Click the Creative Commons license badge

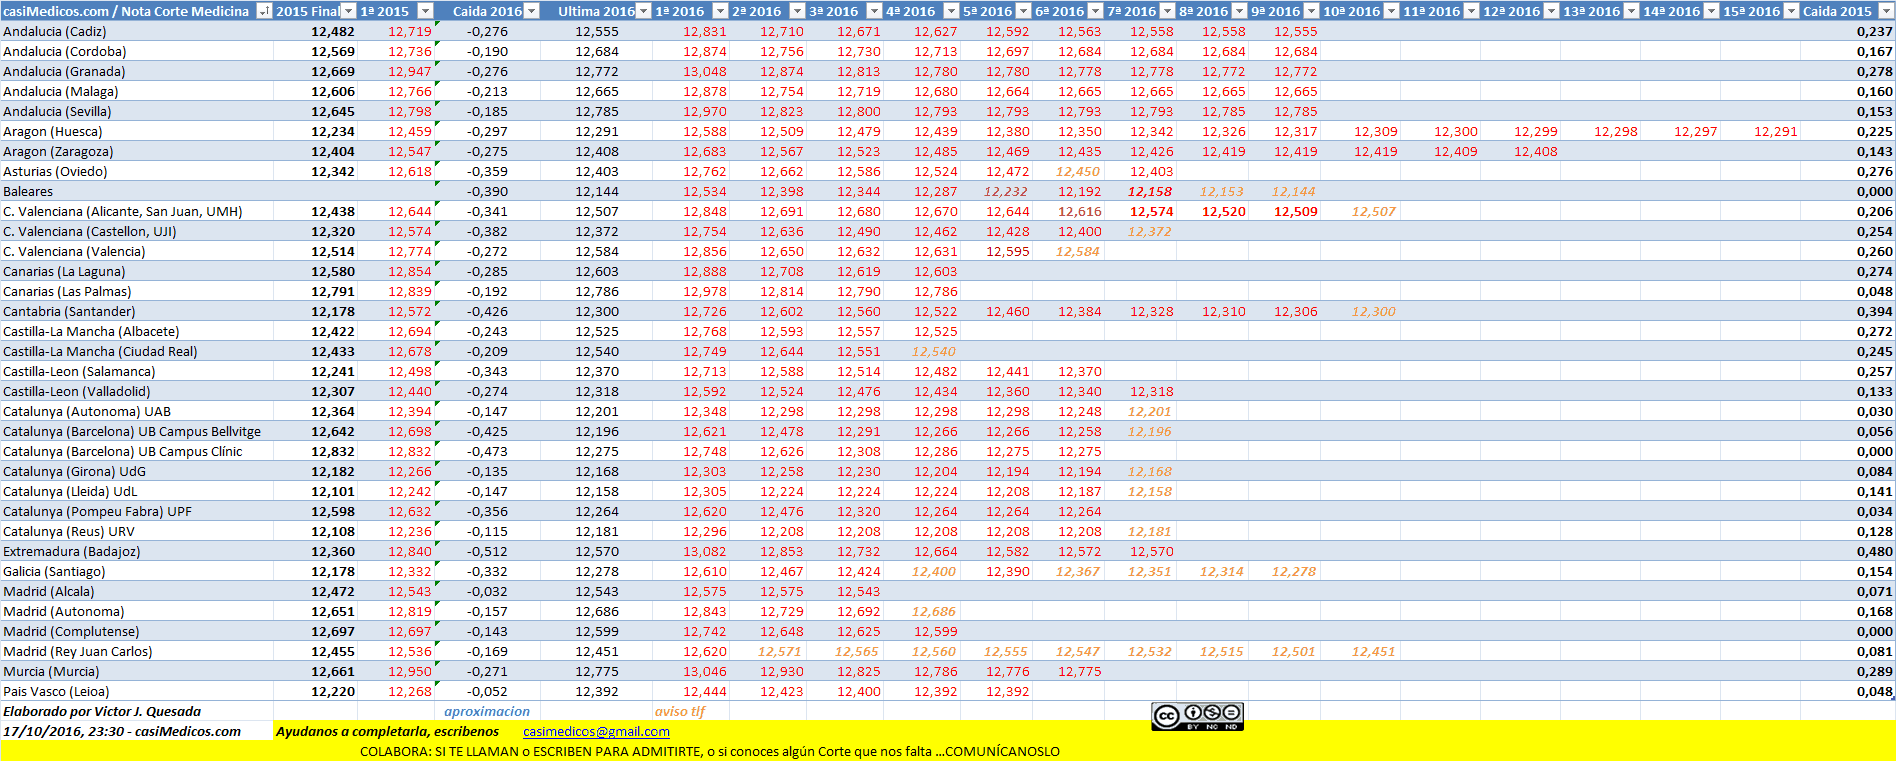(x=1197, y=716)
